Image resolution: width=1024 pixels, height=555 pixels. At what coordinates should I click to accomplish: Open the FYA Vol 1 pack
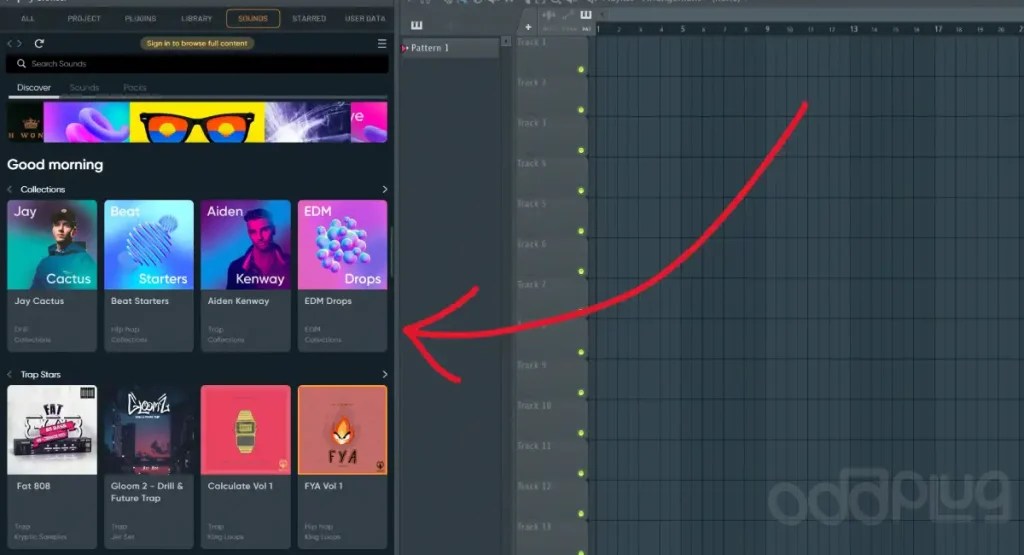point(342,467)
